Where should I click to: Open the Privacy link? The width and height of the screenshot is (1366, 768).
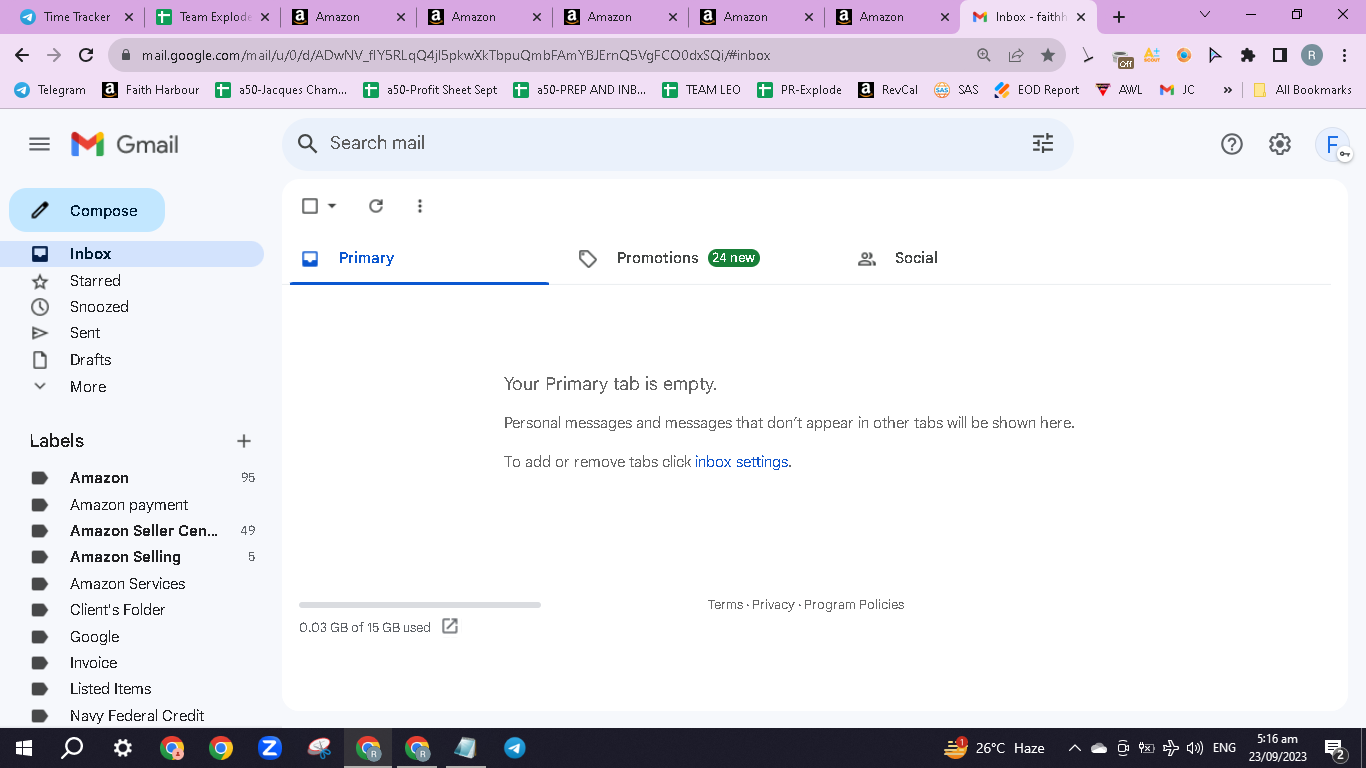[773, 605]
